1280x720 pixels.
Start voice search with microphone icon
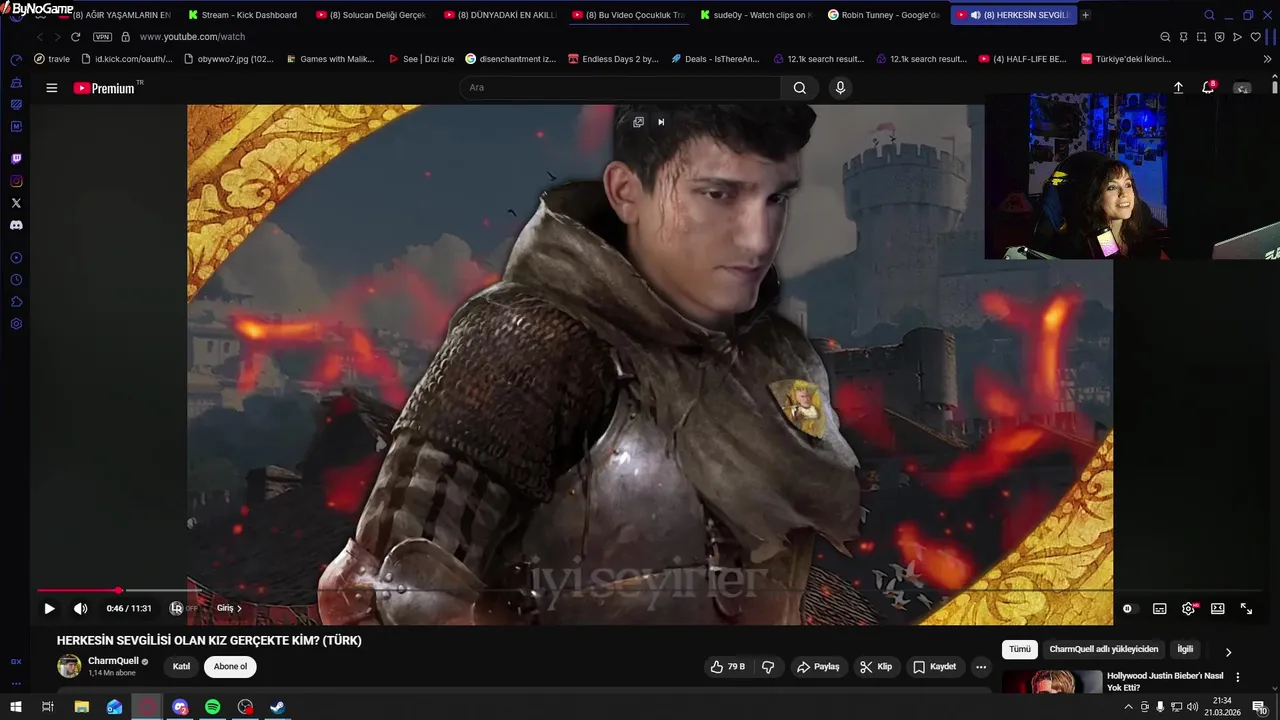(x=840, y=88)
